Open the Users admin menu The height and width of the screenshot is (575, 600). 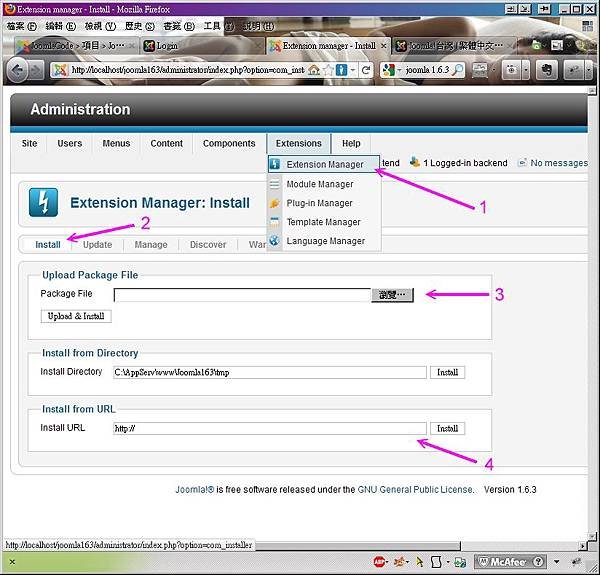pyautogui.click(x=70, y=143)
